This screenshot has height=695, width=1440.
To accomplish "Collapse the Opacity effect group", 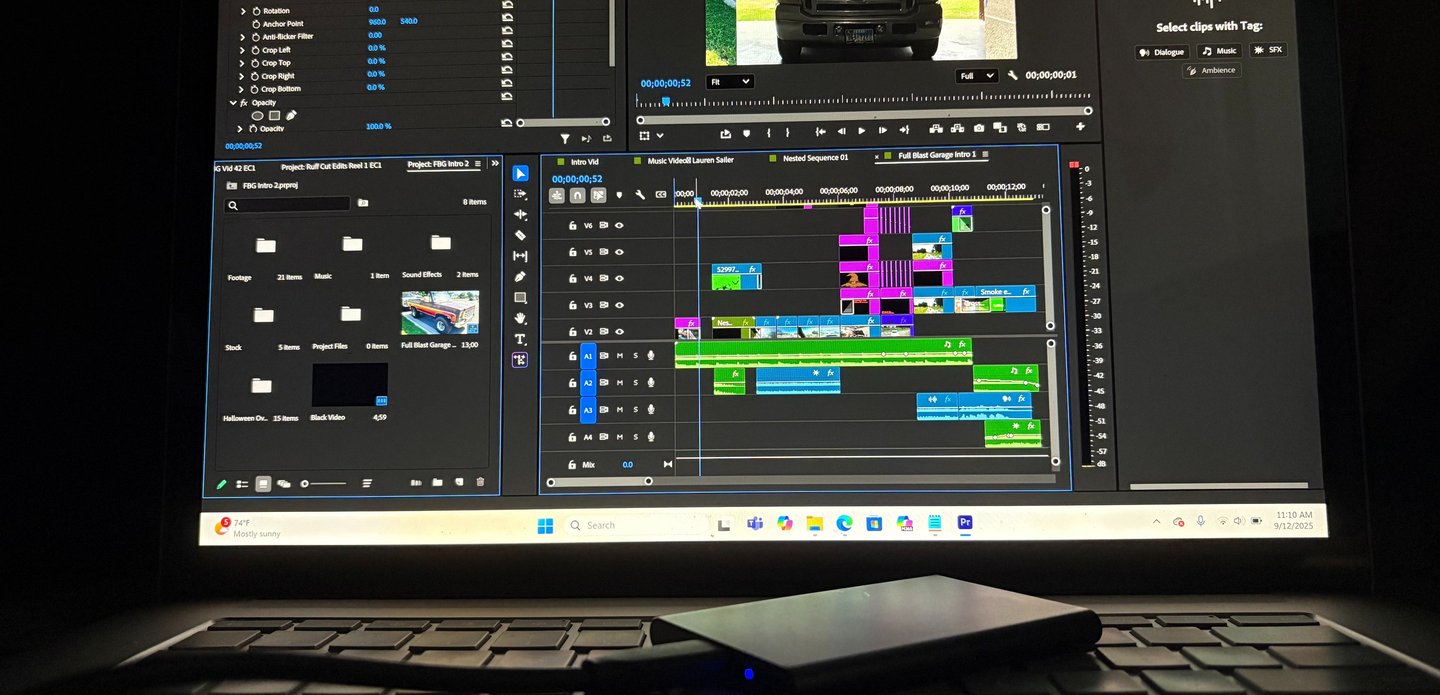I will click(233, 102).
